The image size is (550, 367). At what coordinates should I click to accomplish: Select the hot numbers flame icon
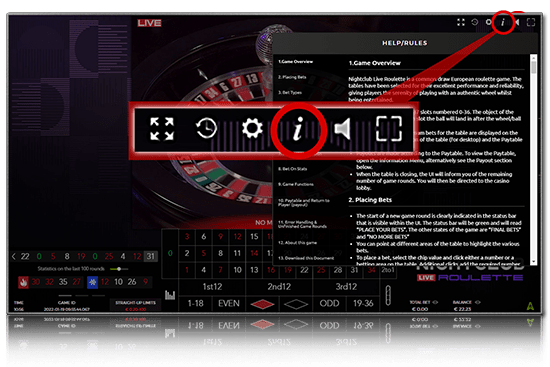(x=24, y=282)
